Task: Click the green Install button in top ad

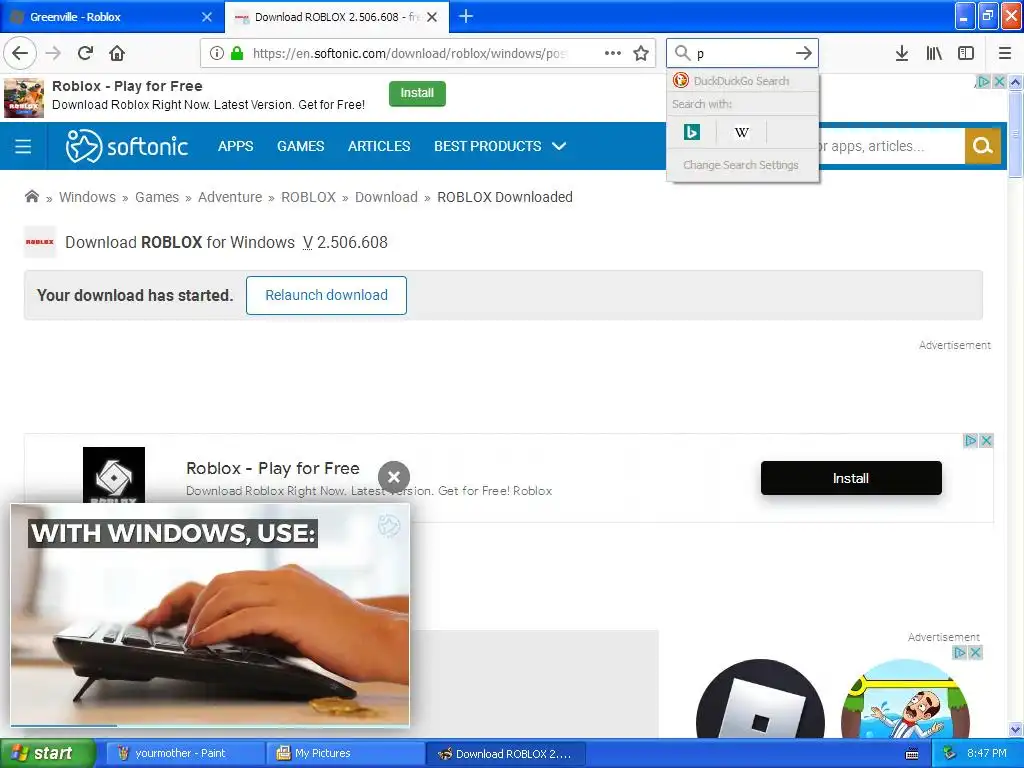Action: [x=417, y=93]
